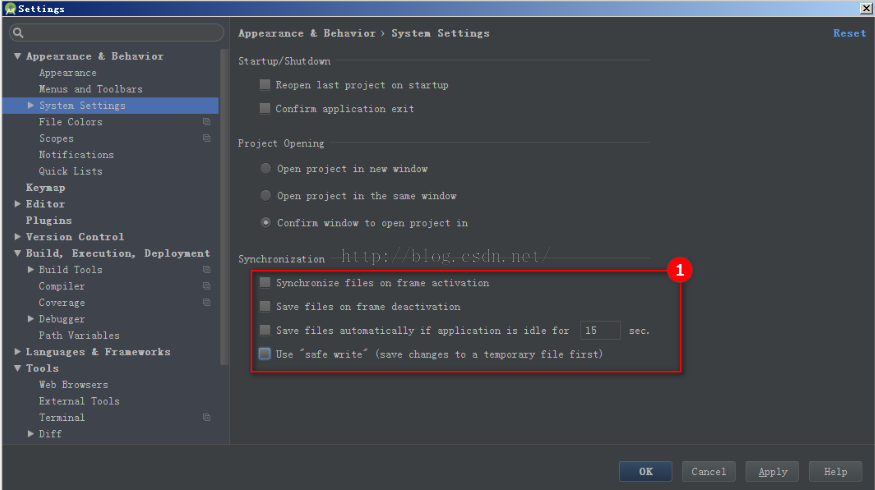Select Confirm window to open project in
This screenshot has width=875, height=490.
point(266,222)
